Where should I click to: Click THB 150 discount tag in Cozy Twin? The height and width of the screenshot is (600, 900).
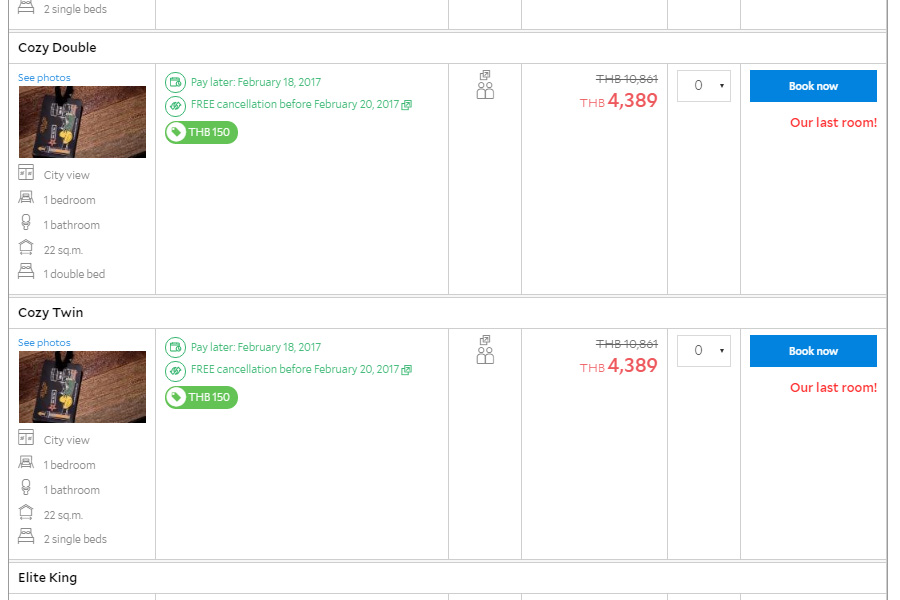(201, 397)
